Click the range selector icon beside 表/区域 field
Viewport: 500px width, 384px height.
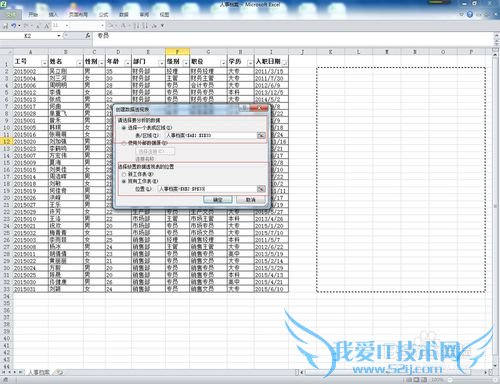click(x=261, y=135)
